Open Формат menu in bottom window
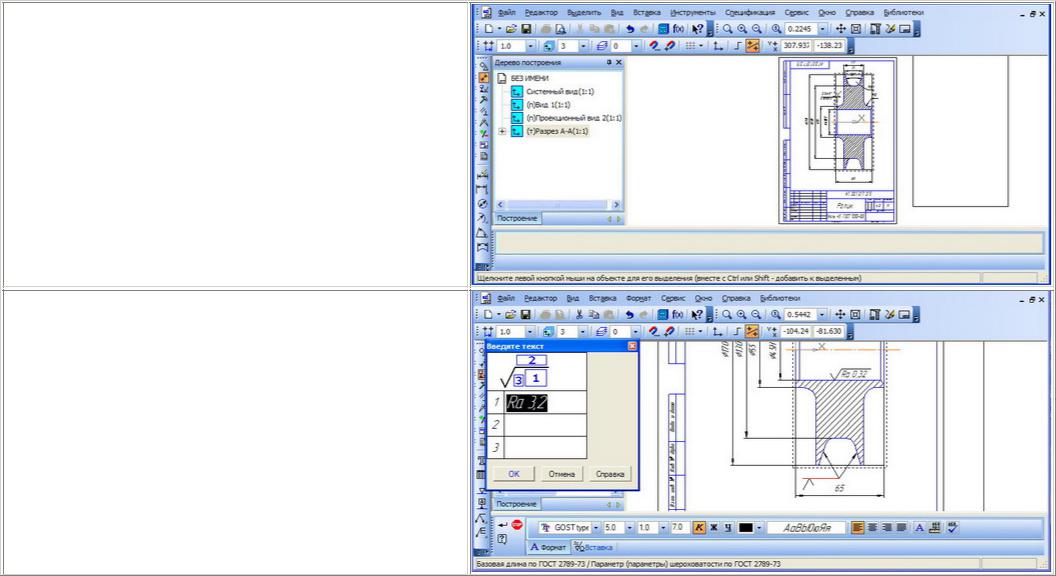This screenshot has height=576, width=1056. coord(638,298)
